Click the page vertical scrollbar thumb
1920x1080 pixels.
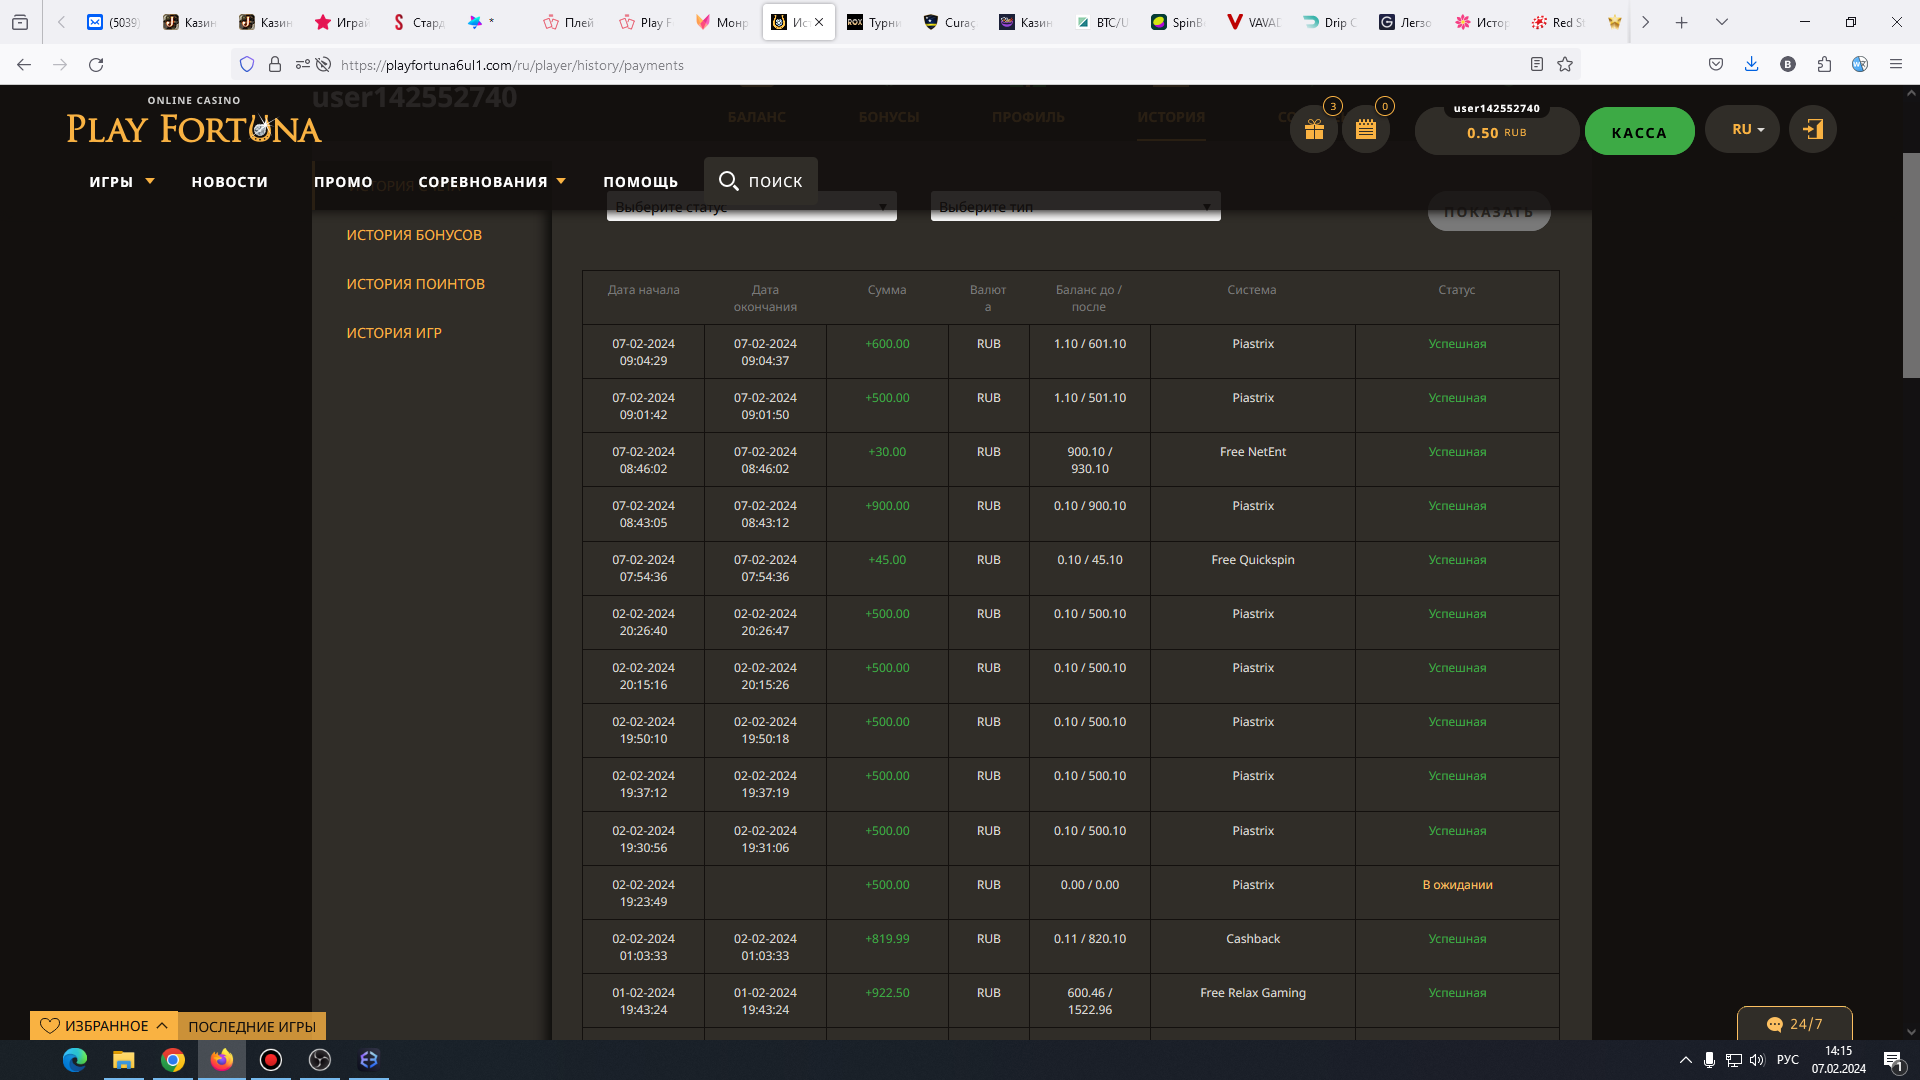click(x=1910, y=265)
